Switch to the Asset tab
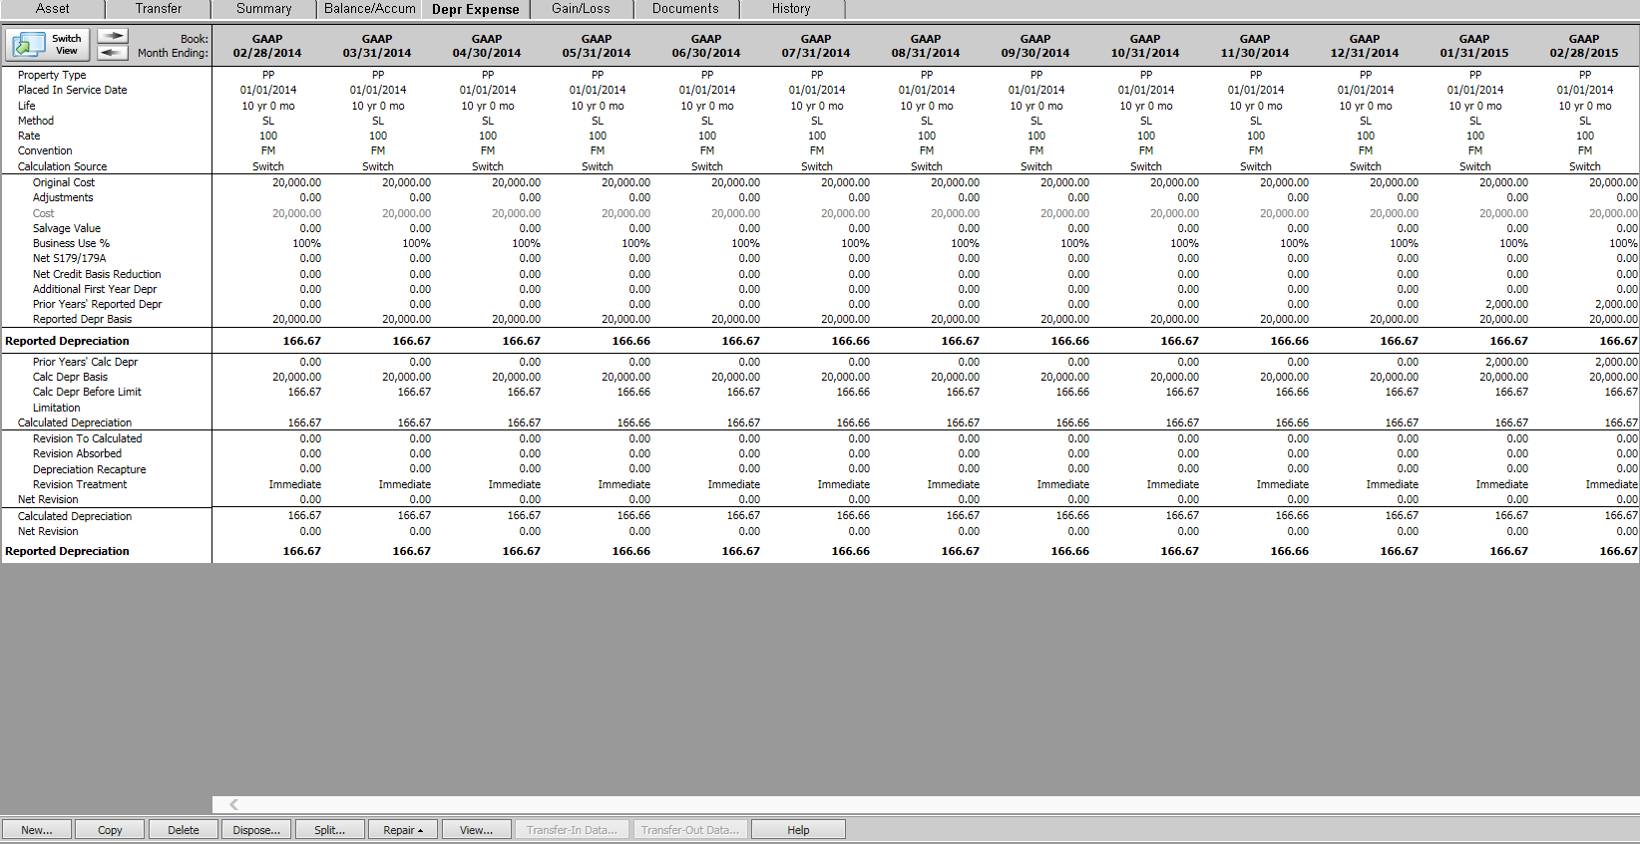The height and width of the screenshot is (844, 1640). (52, 9)
